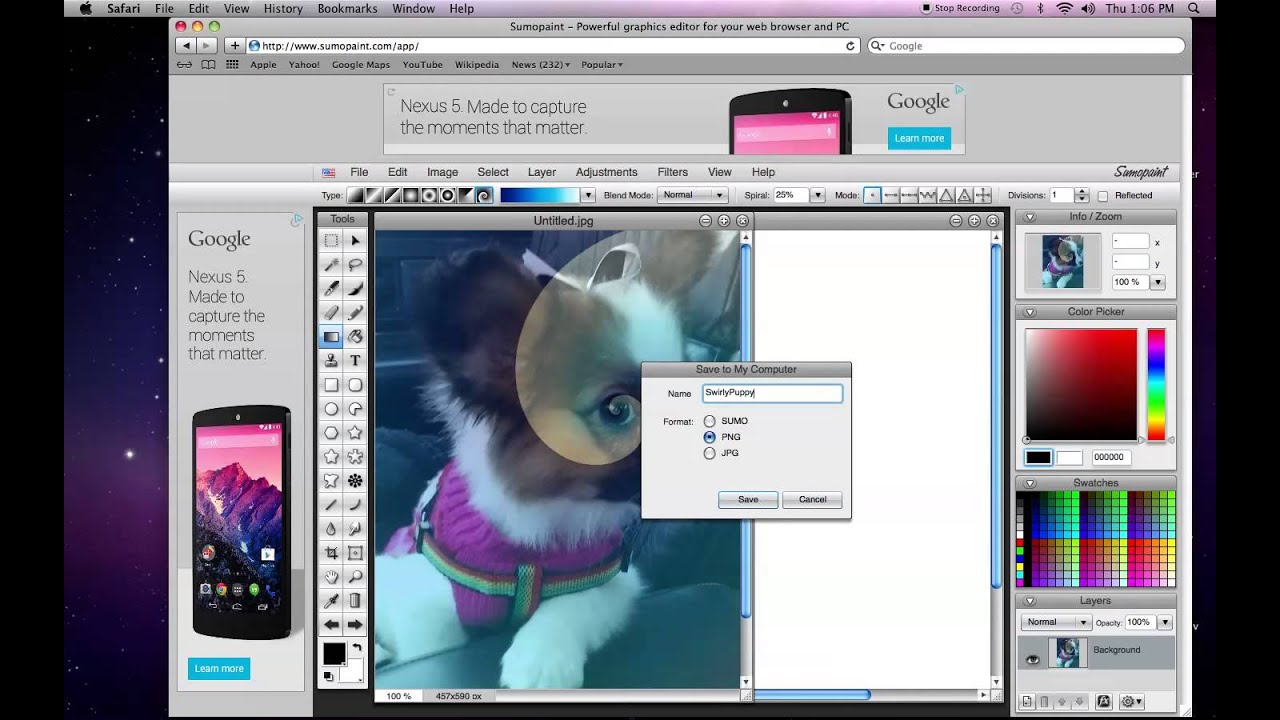Open the Adjustments menu
The width and height of the screenshot is (1280, 720).
tap(606, 172)
